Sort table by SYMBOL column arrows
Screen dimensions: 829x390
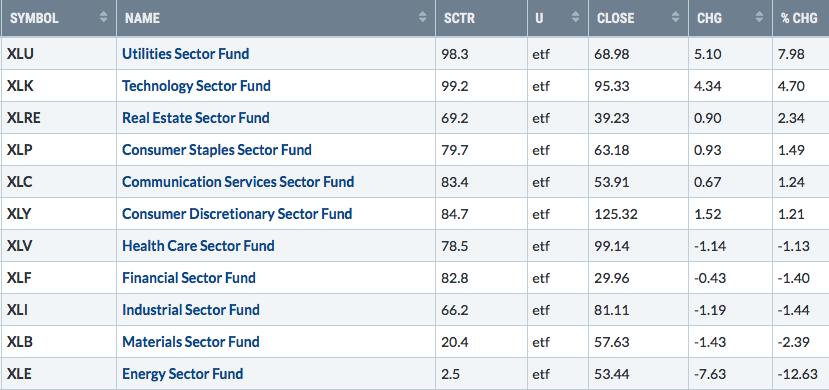104,17
